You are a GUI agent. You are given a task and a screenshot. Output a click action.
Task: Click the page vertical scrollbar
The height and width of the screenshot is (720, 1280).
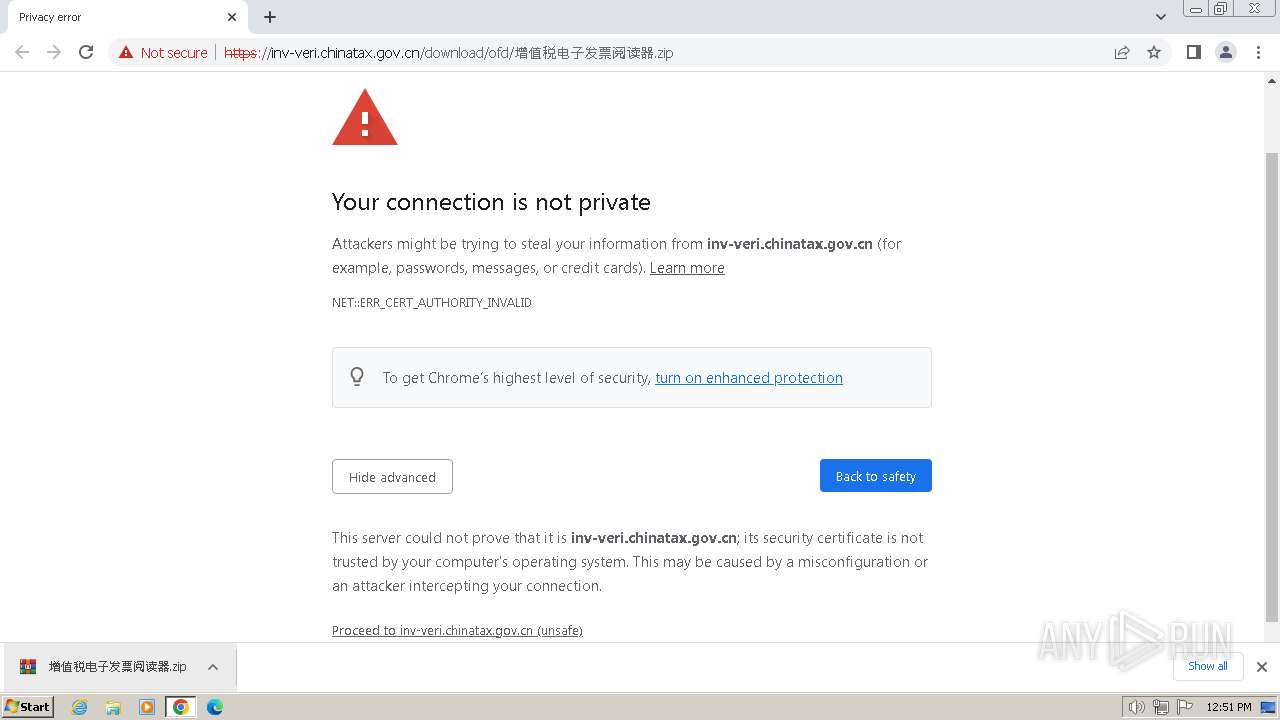click(x=1272, y=385)
